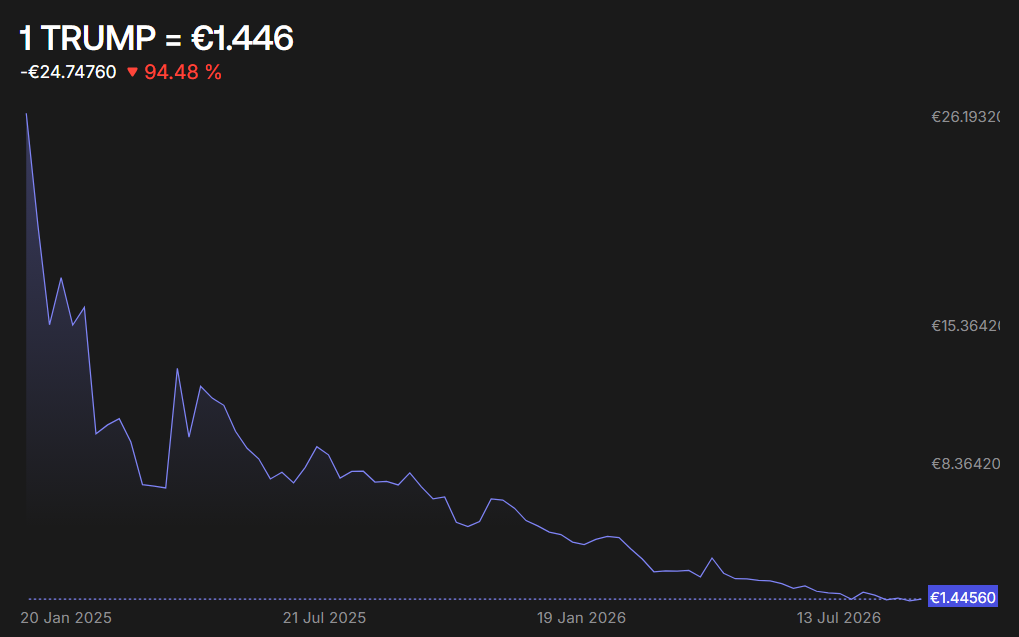This screenshot has height=637, width=1019.
Task: Click the 20 Jan 2025 date label
Action: [x=66, y=618]
